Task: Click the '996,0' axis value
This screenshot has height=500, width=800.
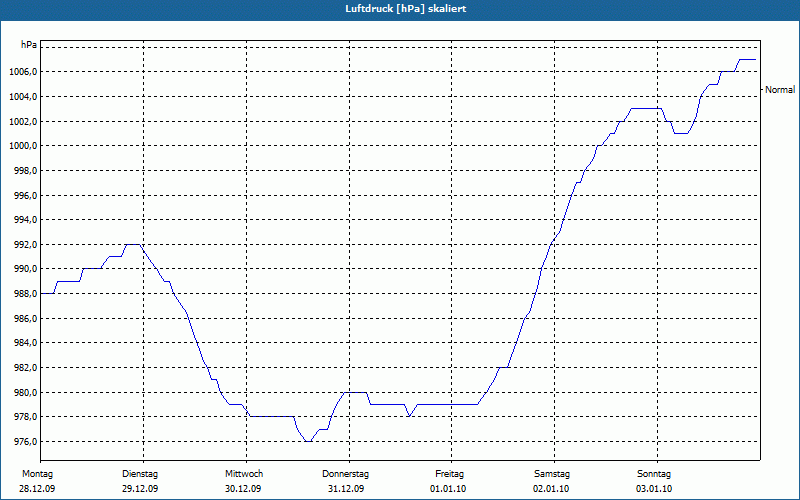Action: pyautogui.click(x=25, y=195)
